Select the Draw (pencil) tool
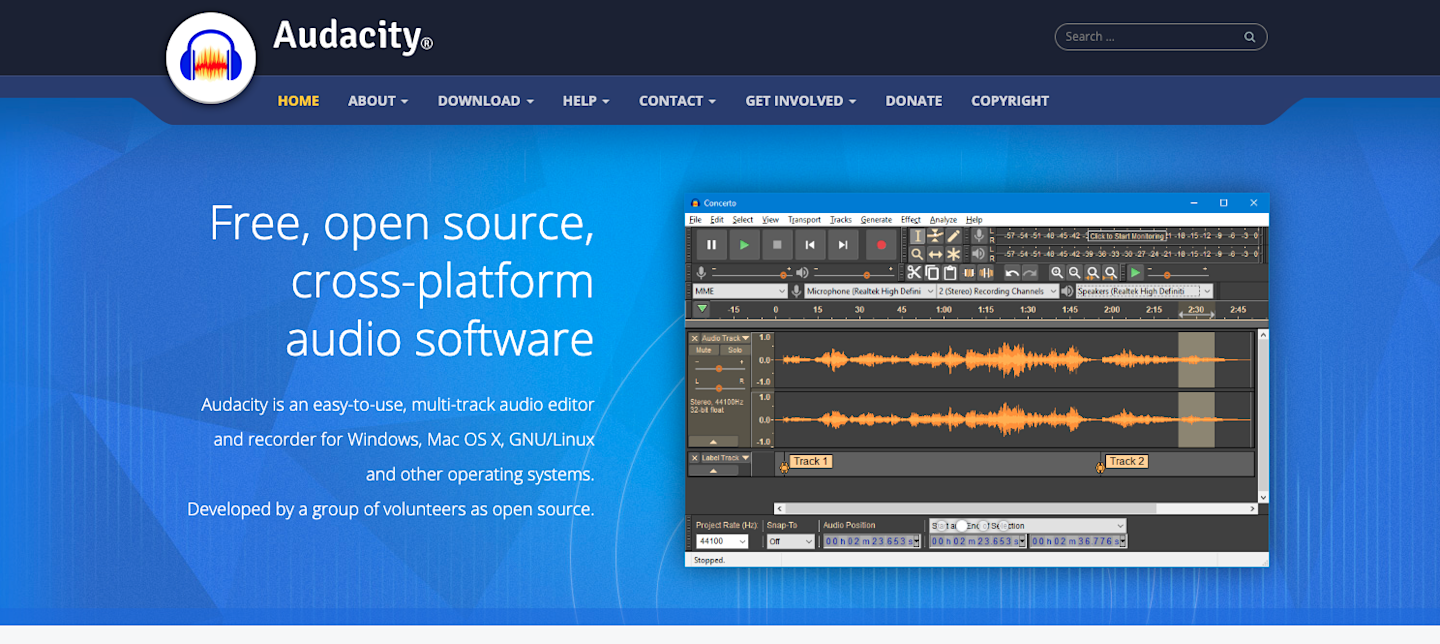This screenshot has height=644, width=1440. 953,236
